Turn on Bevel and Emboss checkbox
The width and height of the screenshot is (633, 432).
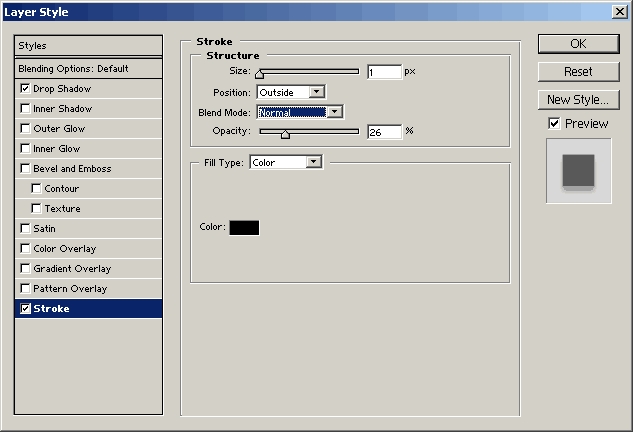point(25,168)
